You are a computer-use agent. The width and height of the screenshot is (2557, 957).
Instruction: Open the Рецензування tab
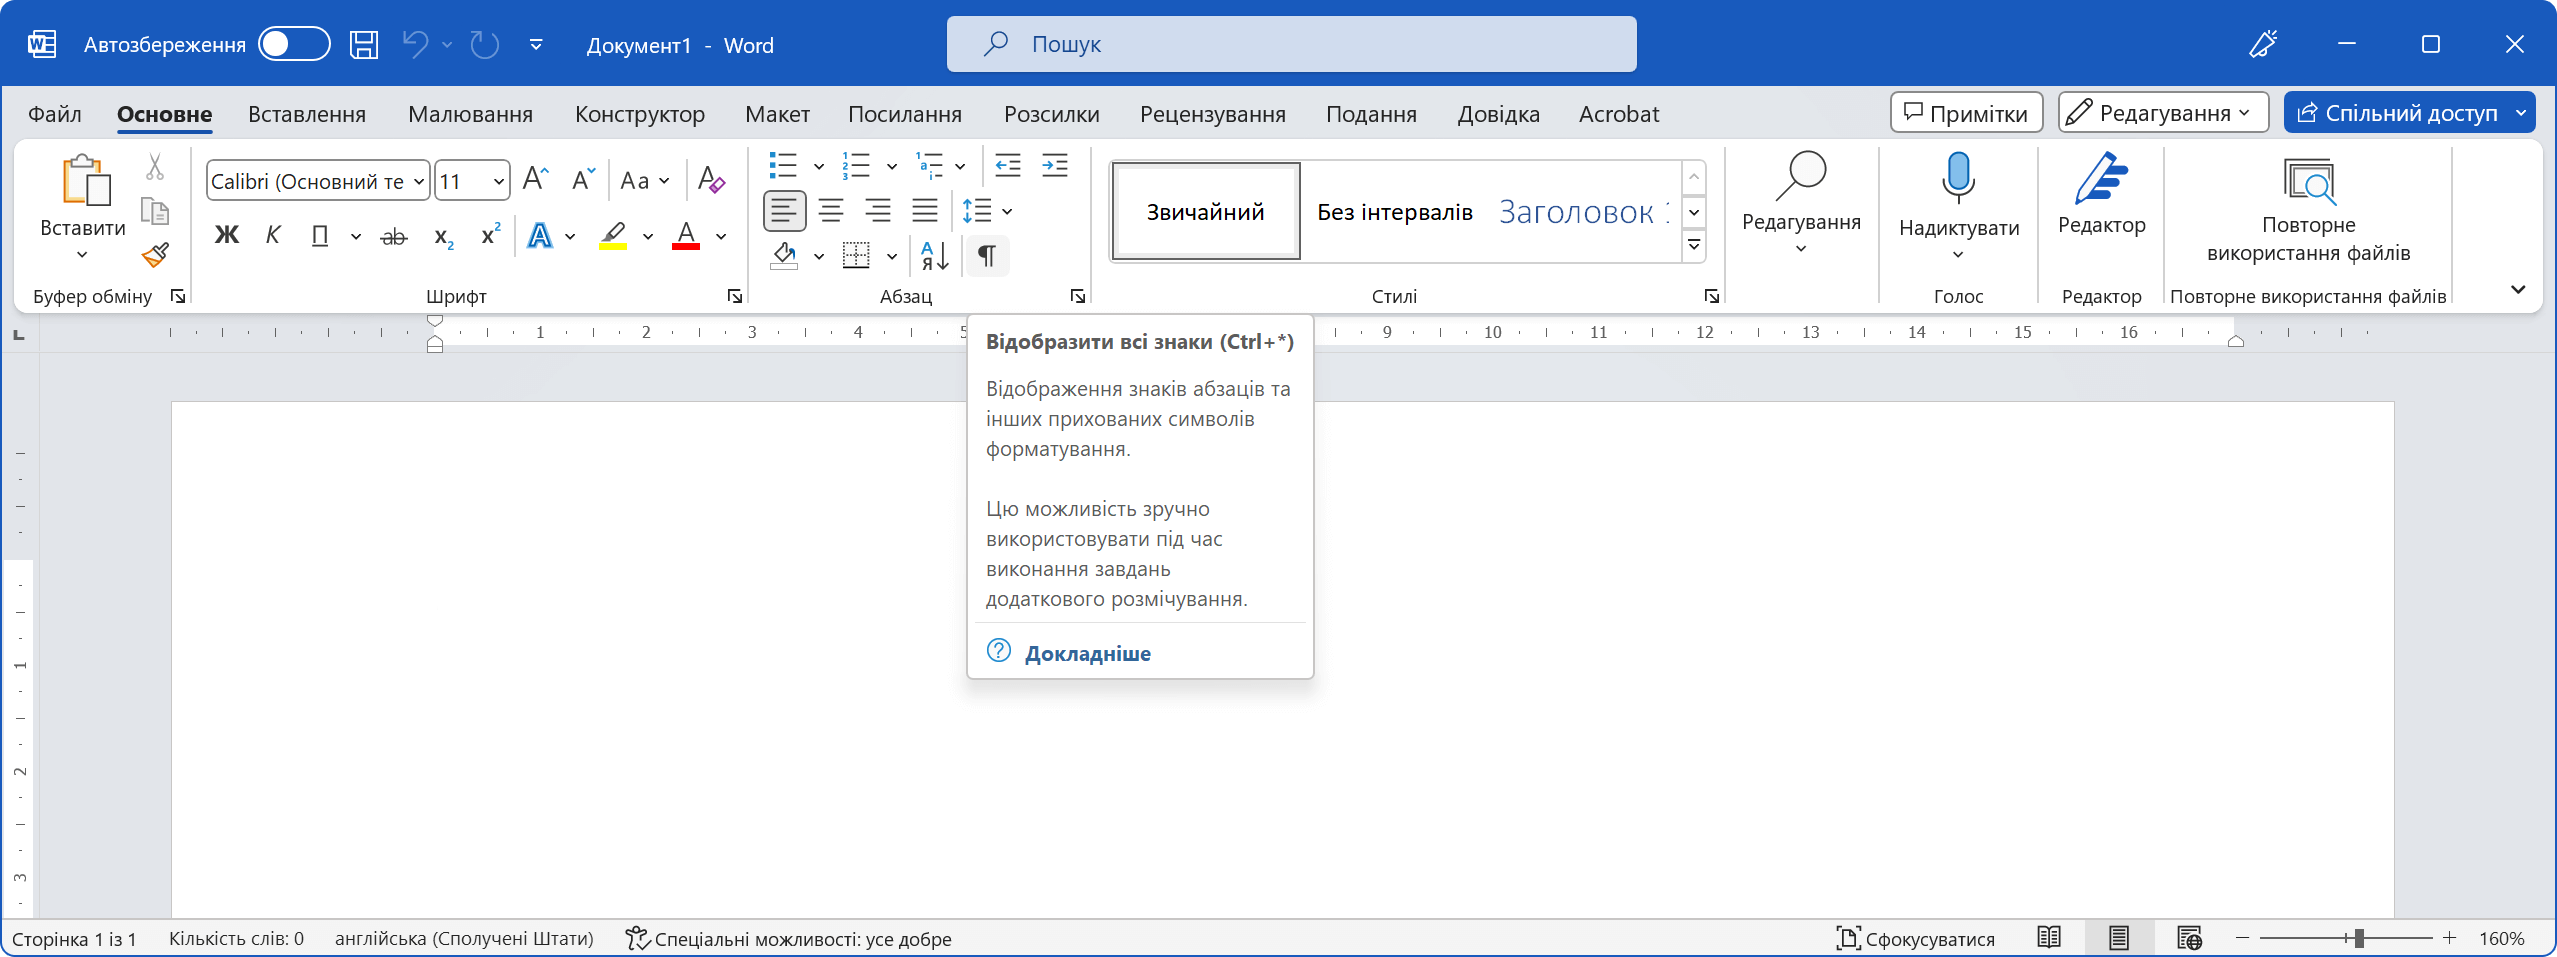click(1213, 114)
